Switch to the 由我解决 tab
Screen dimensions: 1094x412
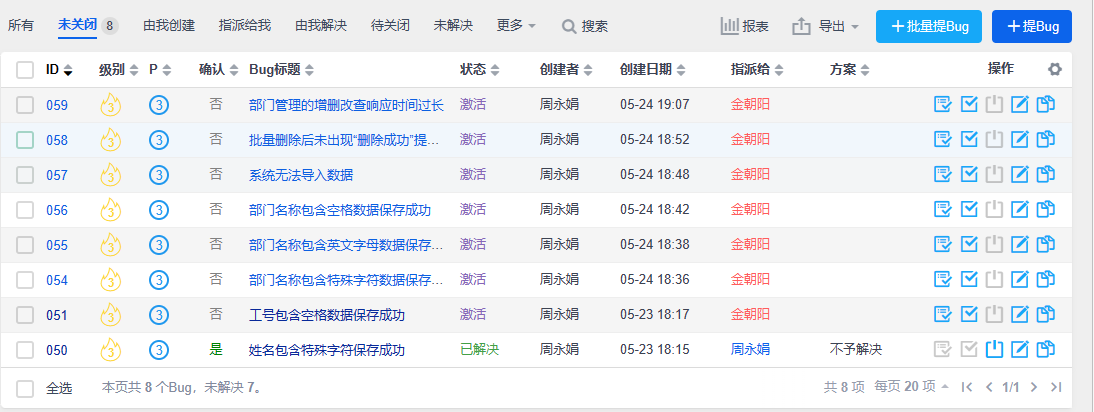(321, 26)
